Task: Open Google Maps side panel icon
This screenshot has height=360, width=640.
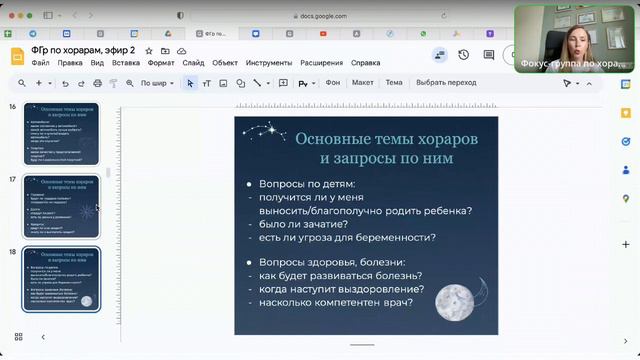Action: tap(626, 199)
